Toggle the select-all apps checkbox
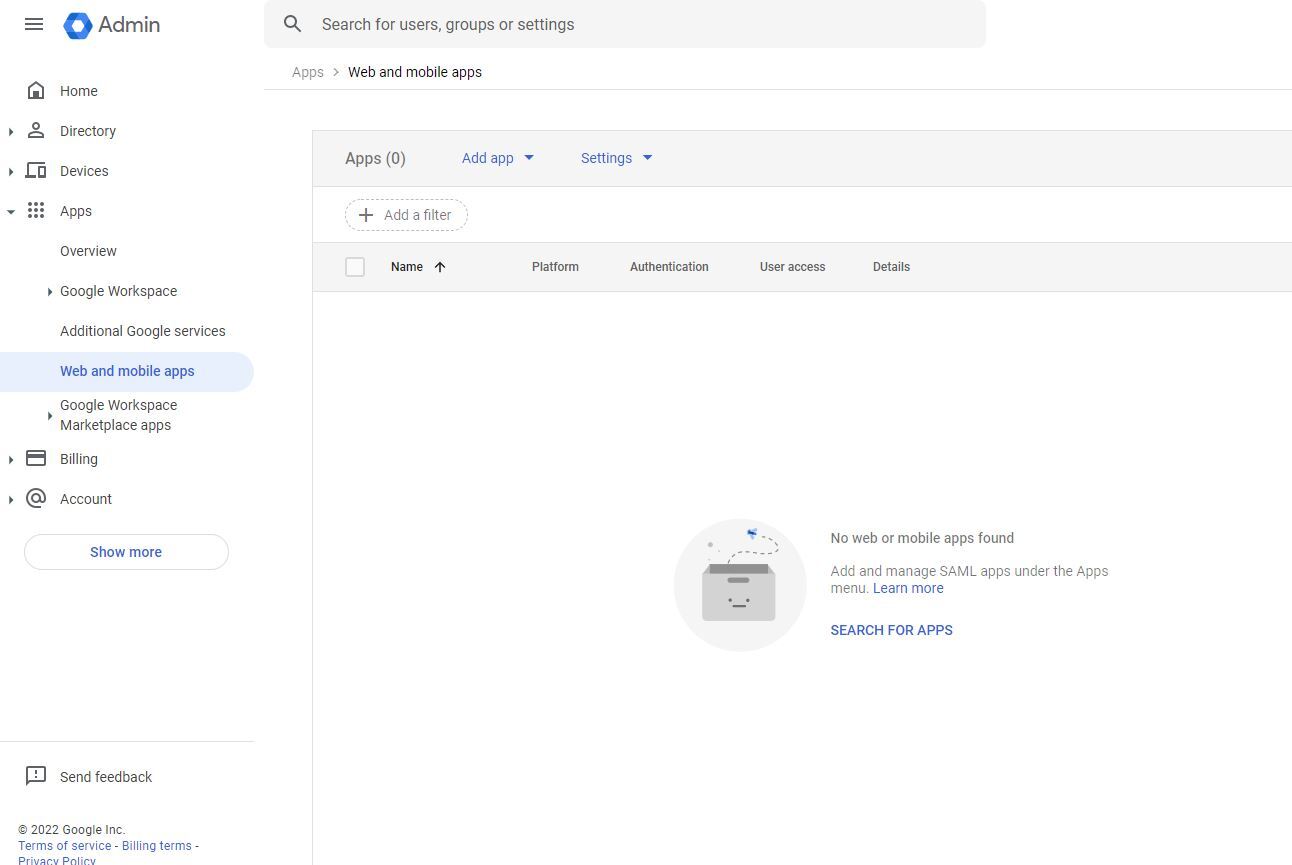1292x865 pixels. pyautogui.click(x=355, y=267)
